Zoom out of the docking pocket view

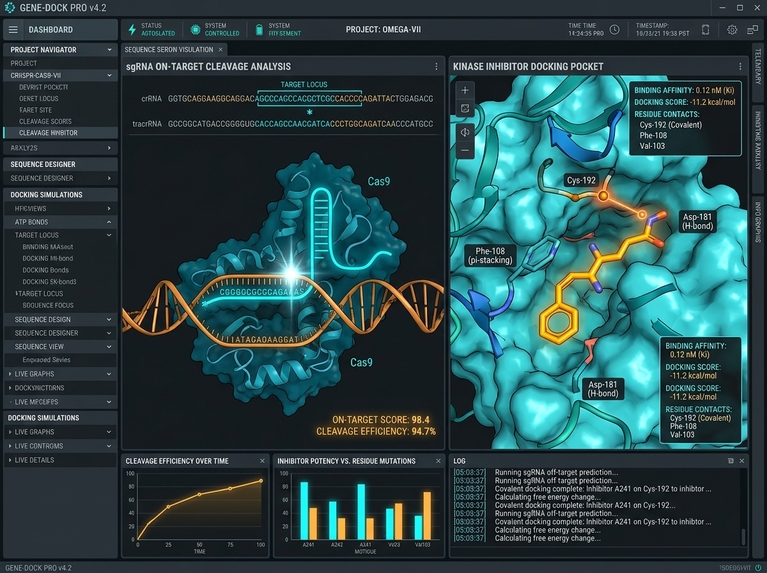click(x=465, y=150)
